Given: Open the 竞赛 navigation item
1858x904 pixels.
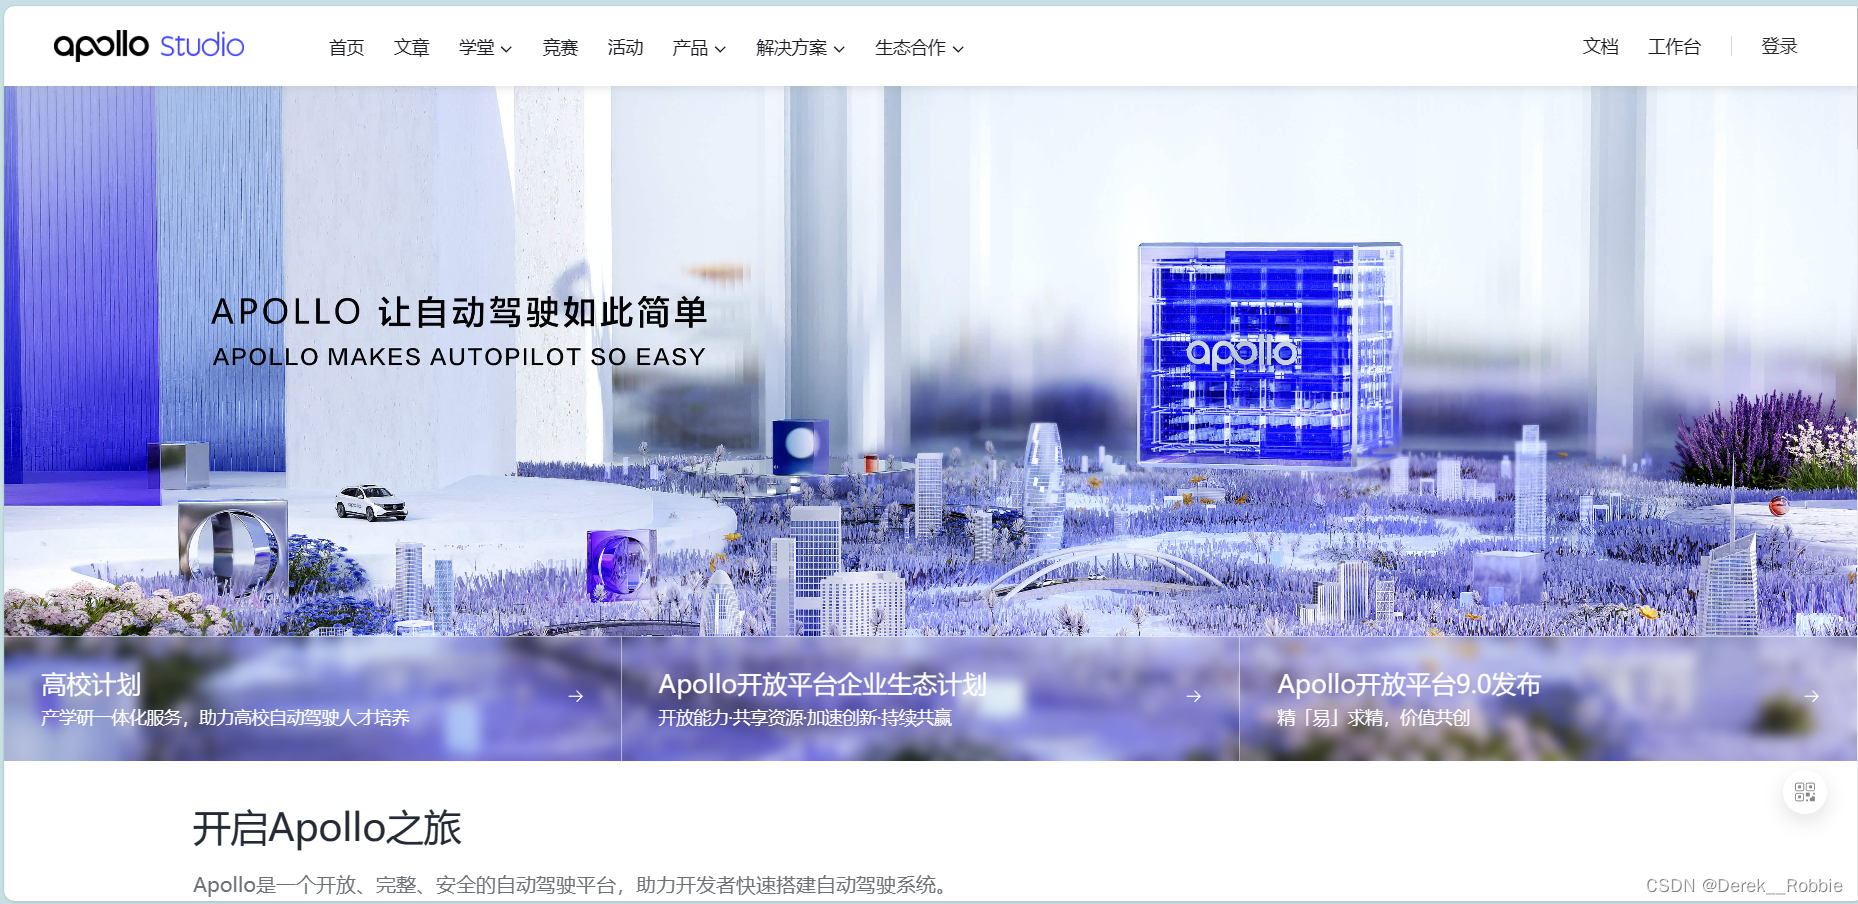Looking at the screenshot, I should click(x=560, y=47).
